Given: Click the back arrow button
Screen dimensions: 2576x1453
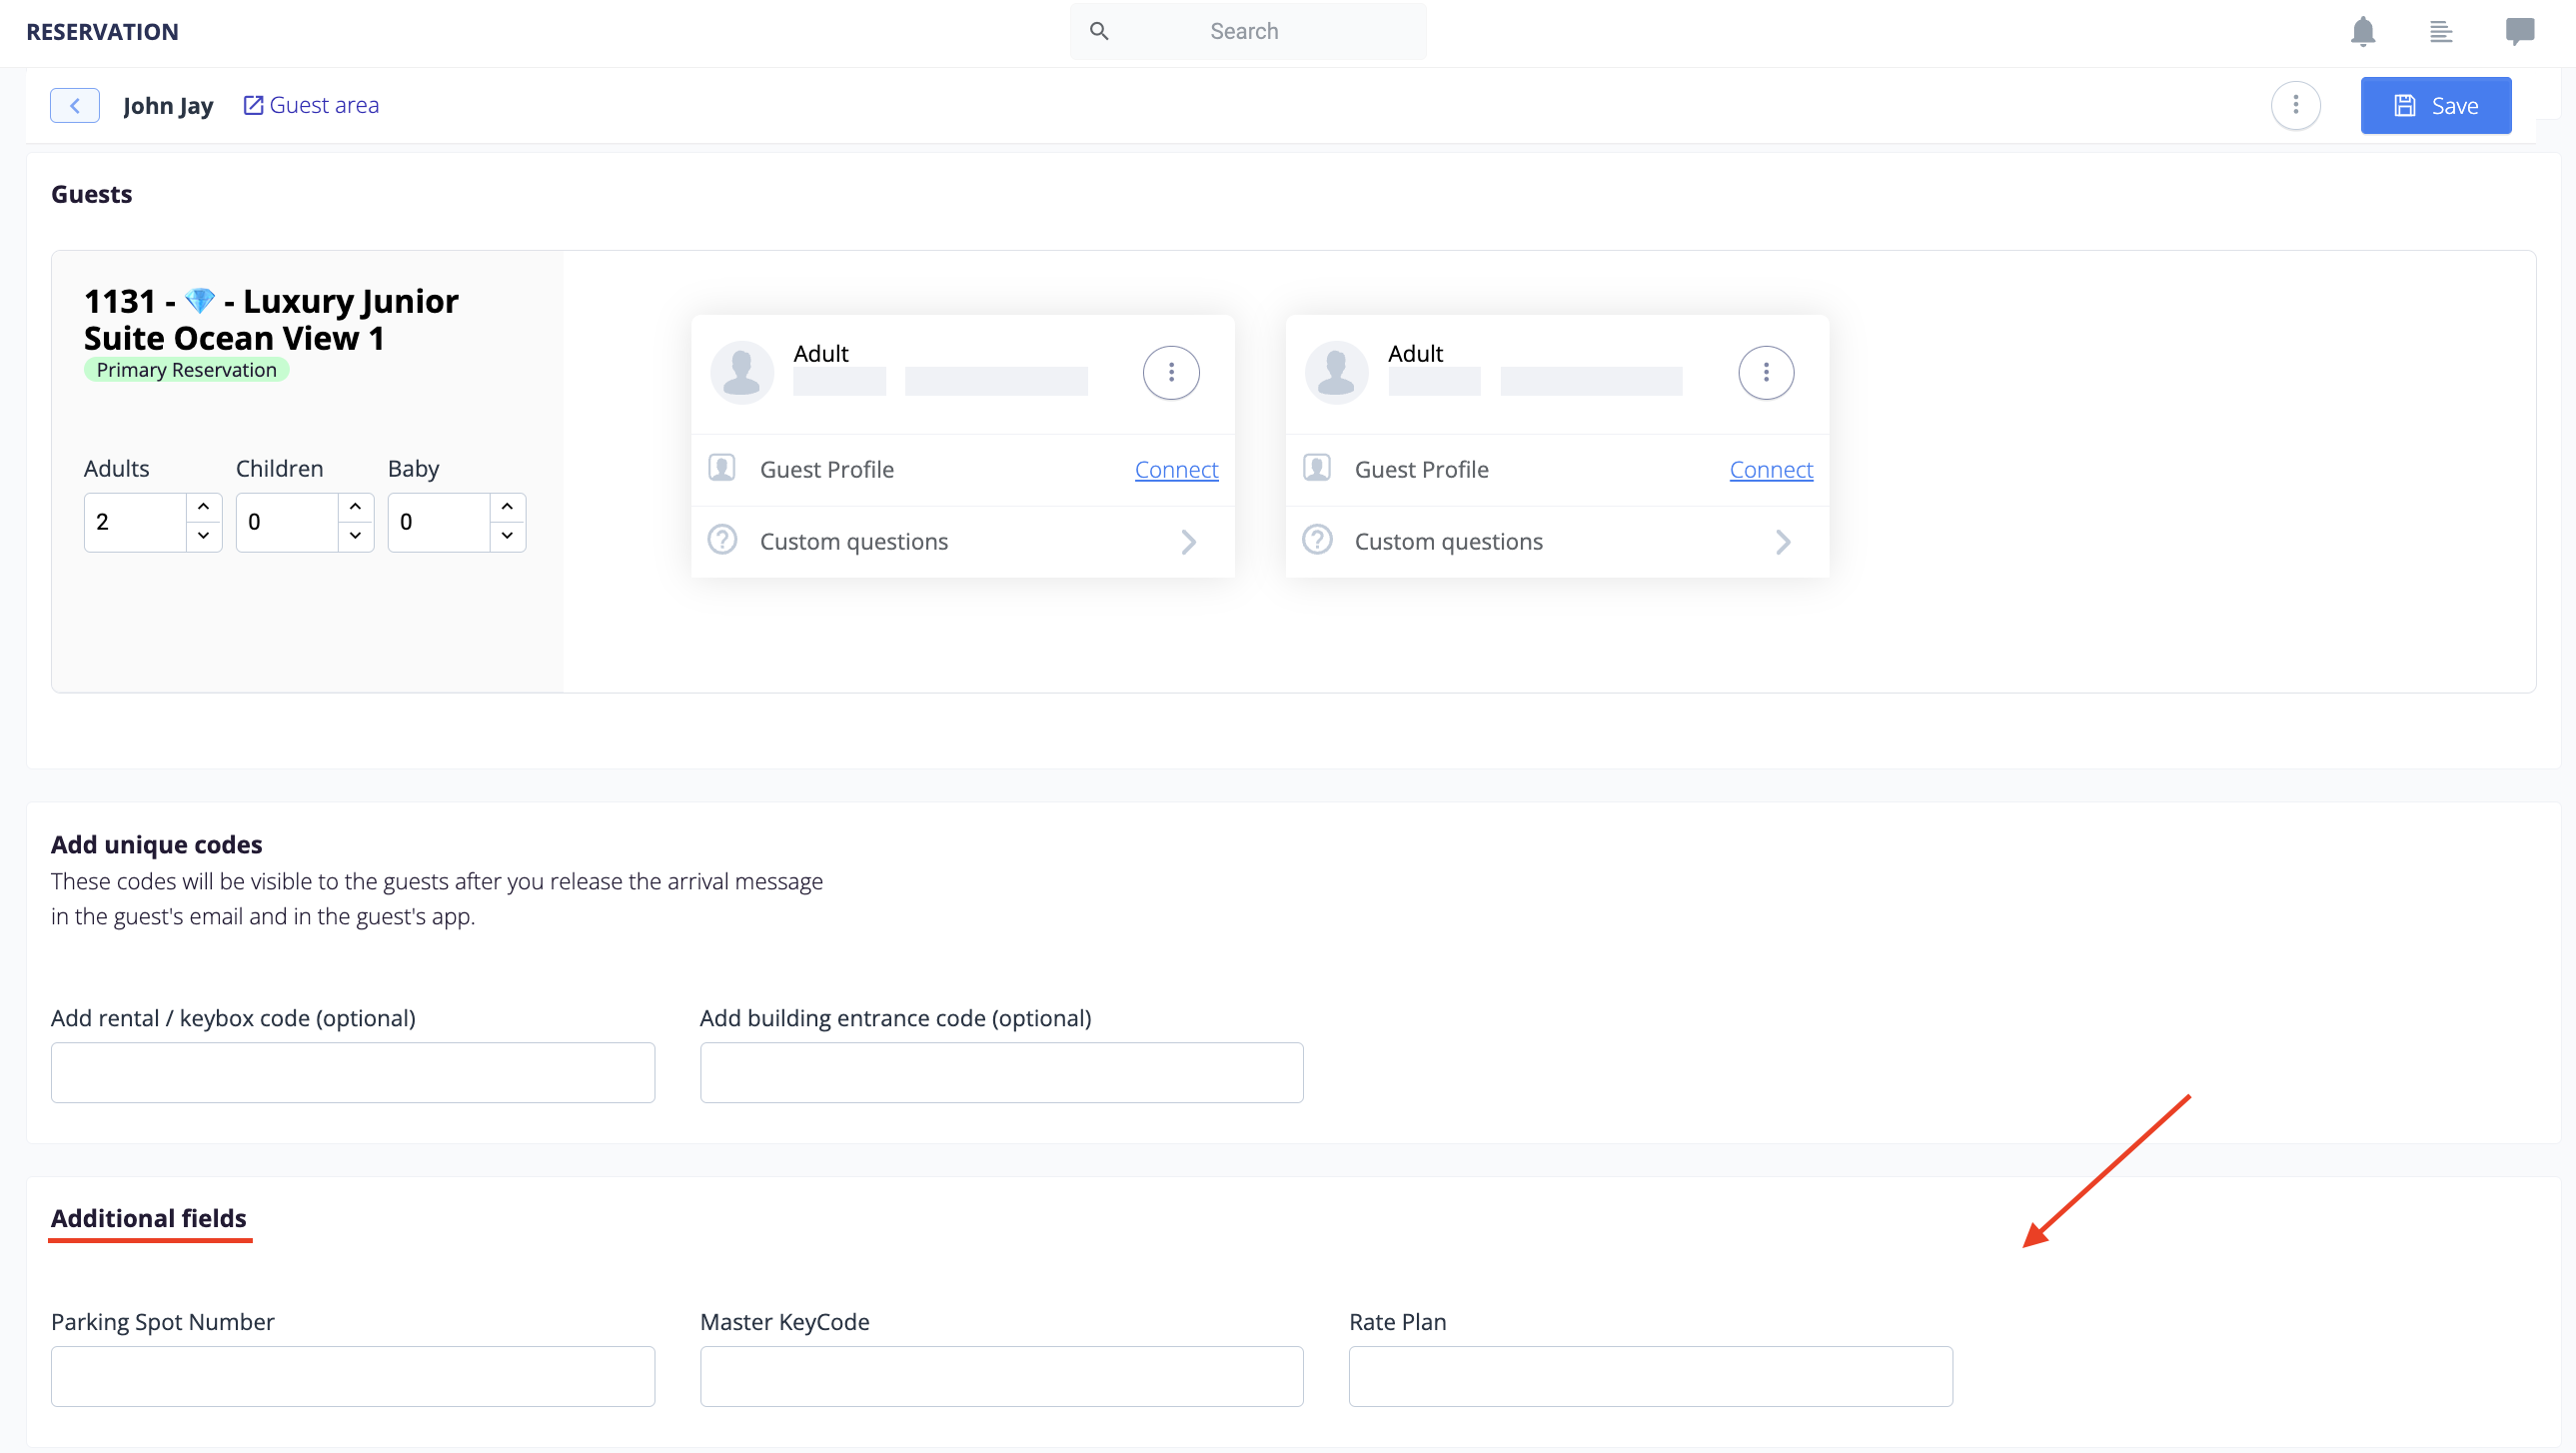Looking at the screenshot, I should [75, 105].
